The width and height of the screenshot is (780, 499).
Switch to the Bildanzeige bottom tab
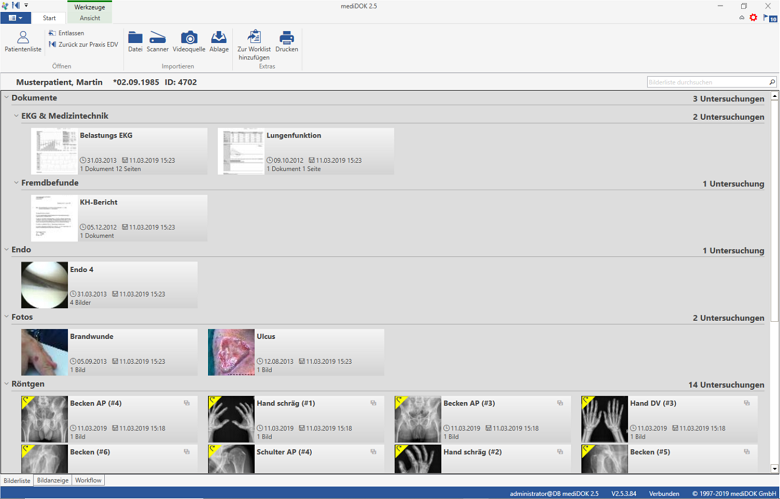(x=53, y=480)
